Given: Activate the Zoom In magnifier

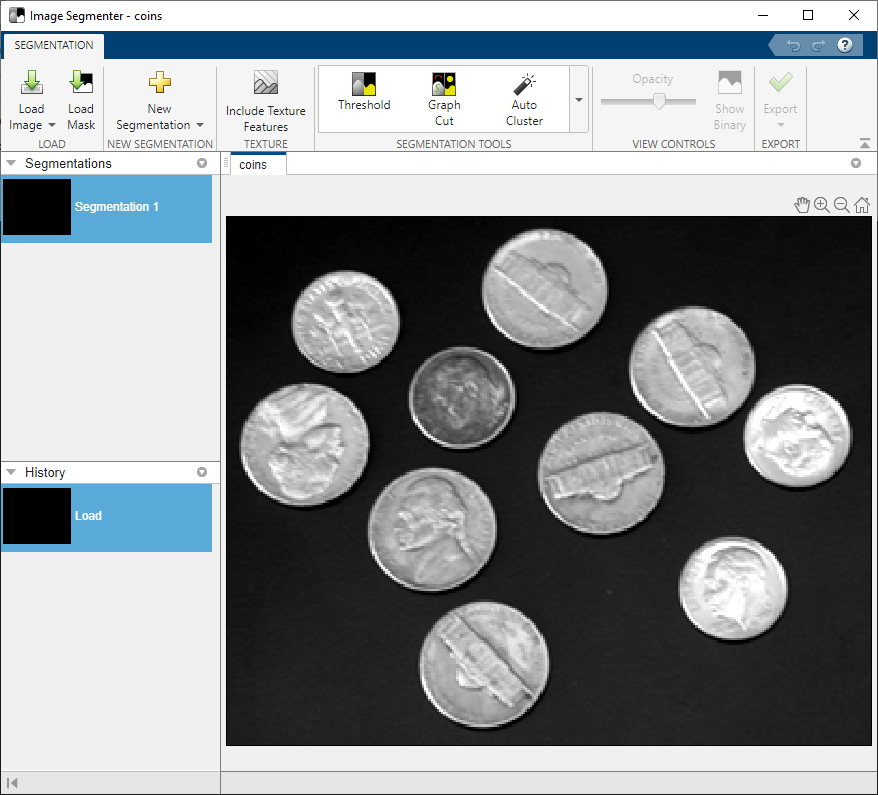Looking at the screenshot, I should pyautogui.click(x=822, y=205).
